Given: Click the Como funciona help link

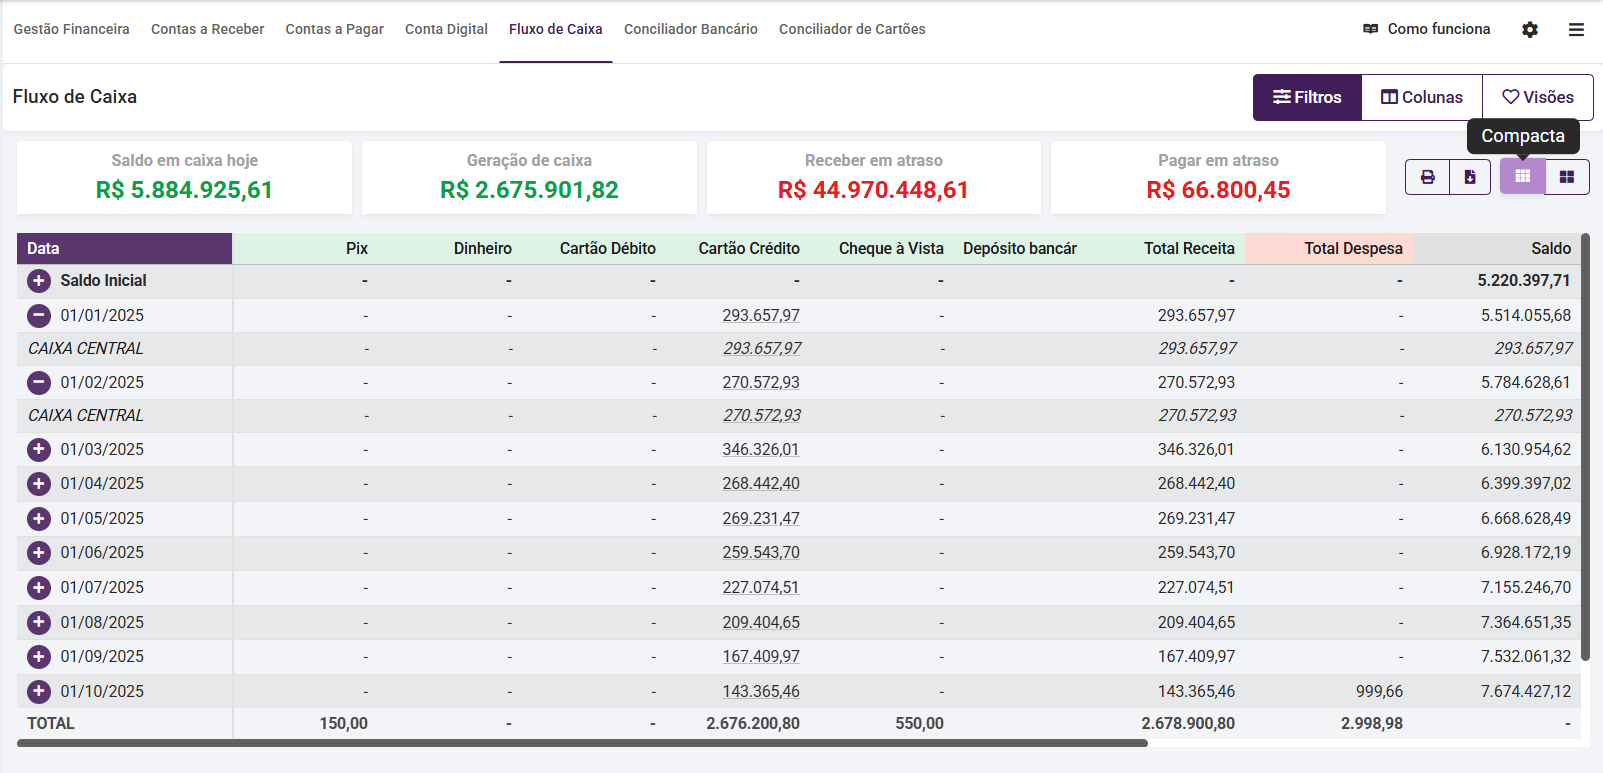Looking at the screenshot, I should [x=1426, y=29].
